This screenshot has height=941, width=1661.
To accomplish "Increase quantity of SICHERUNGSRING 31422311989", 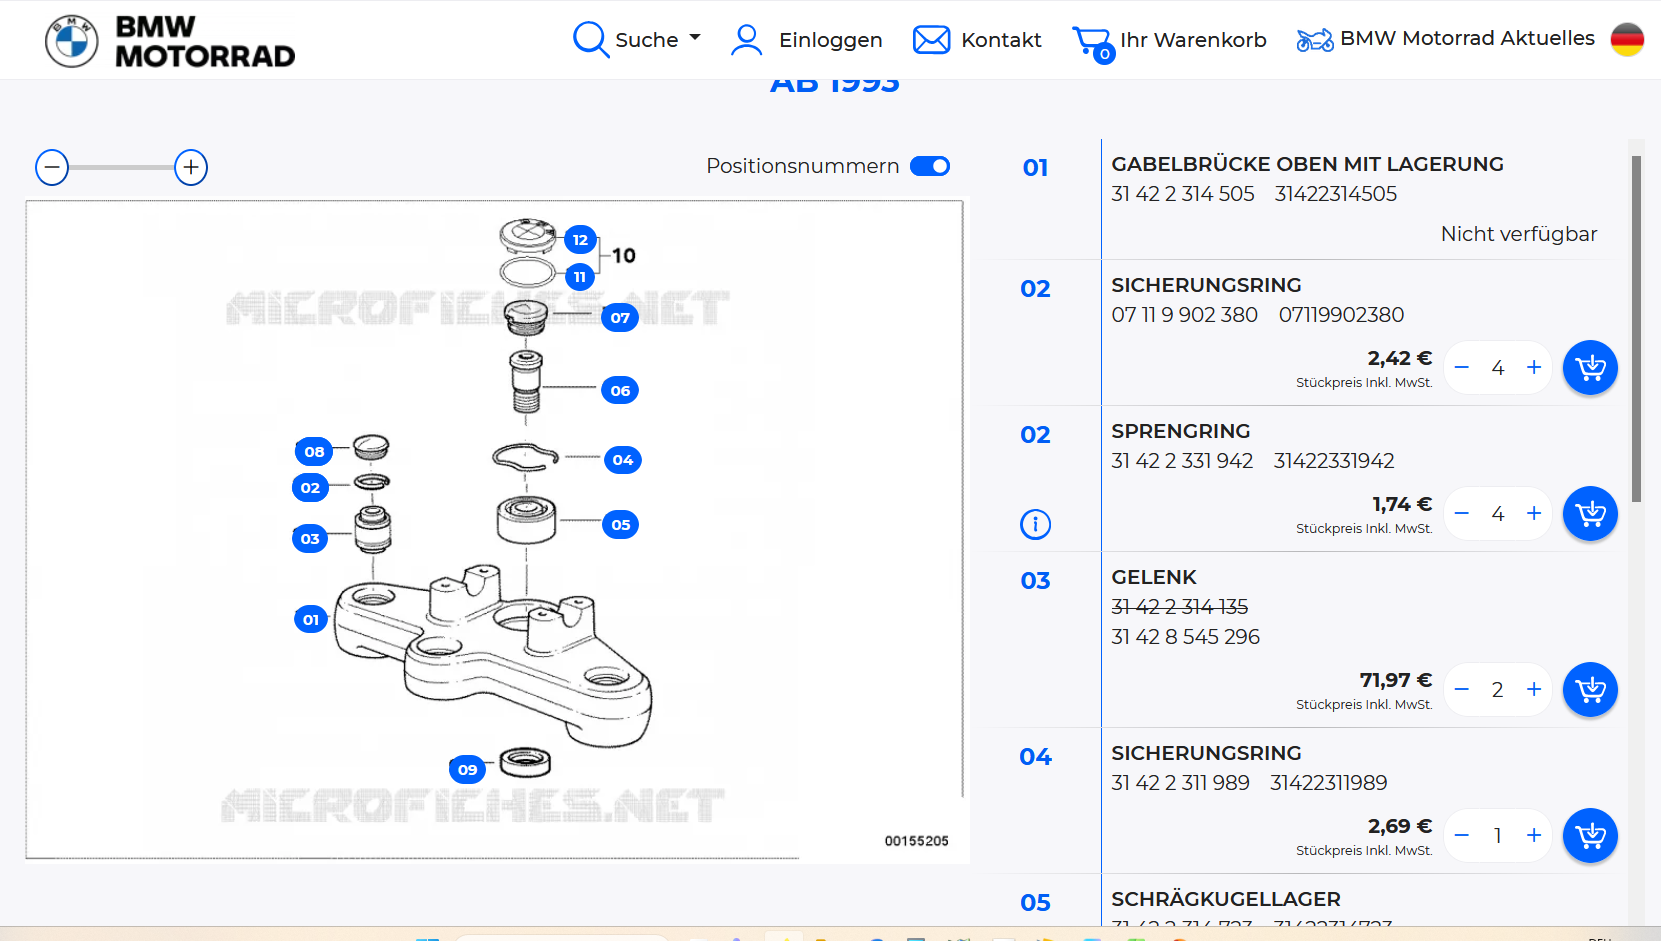I will click(1534, 836).
